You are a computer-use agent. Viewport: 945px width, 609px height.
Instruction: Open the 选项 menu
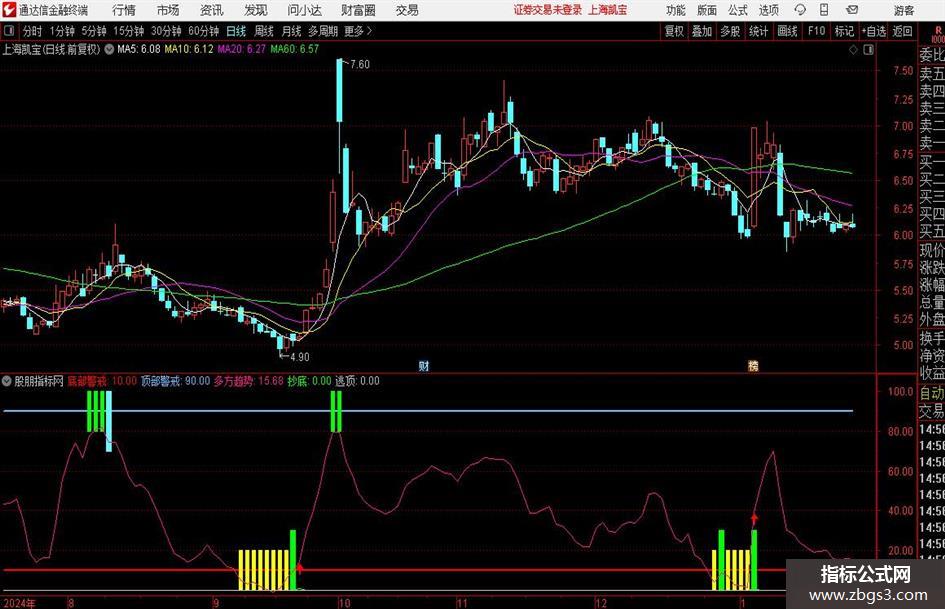coord(768,10)
